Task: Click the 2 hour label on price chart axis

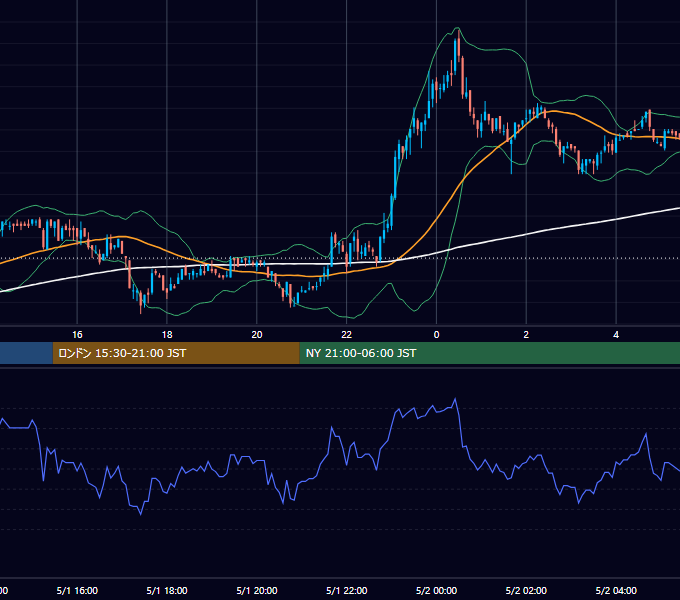Action: [x=526, y=335]
